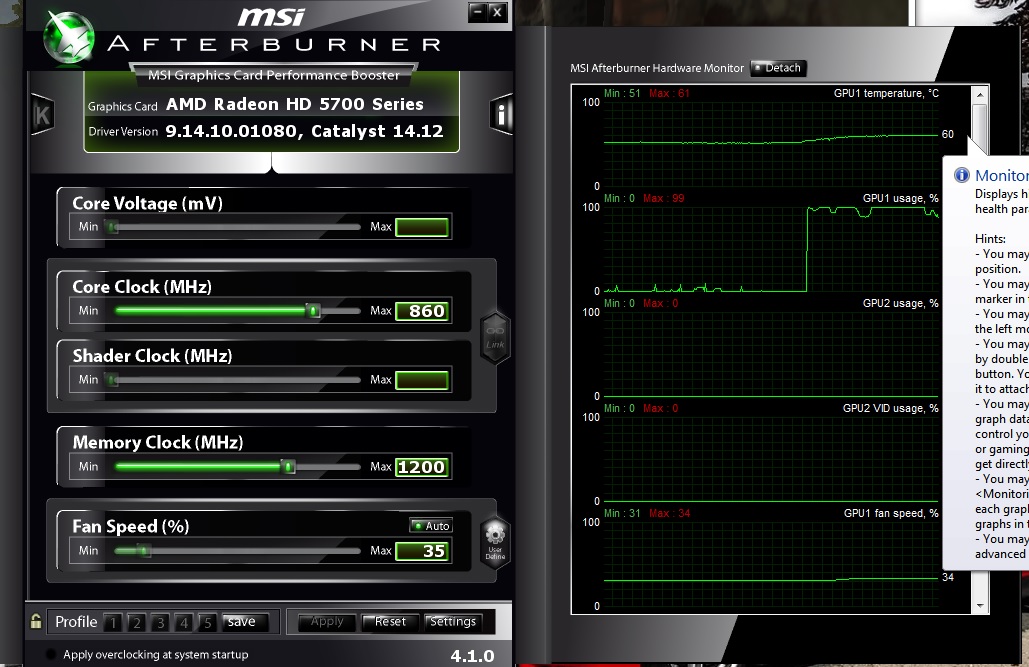Click the GPU1 usage Max : 99 readout

click(663, 198)
